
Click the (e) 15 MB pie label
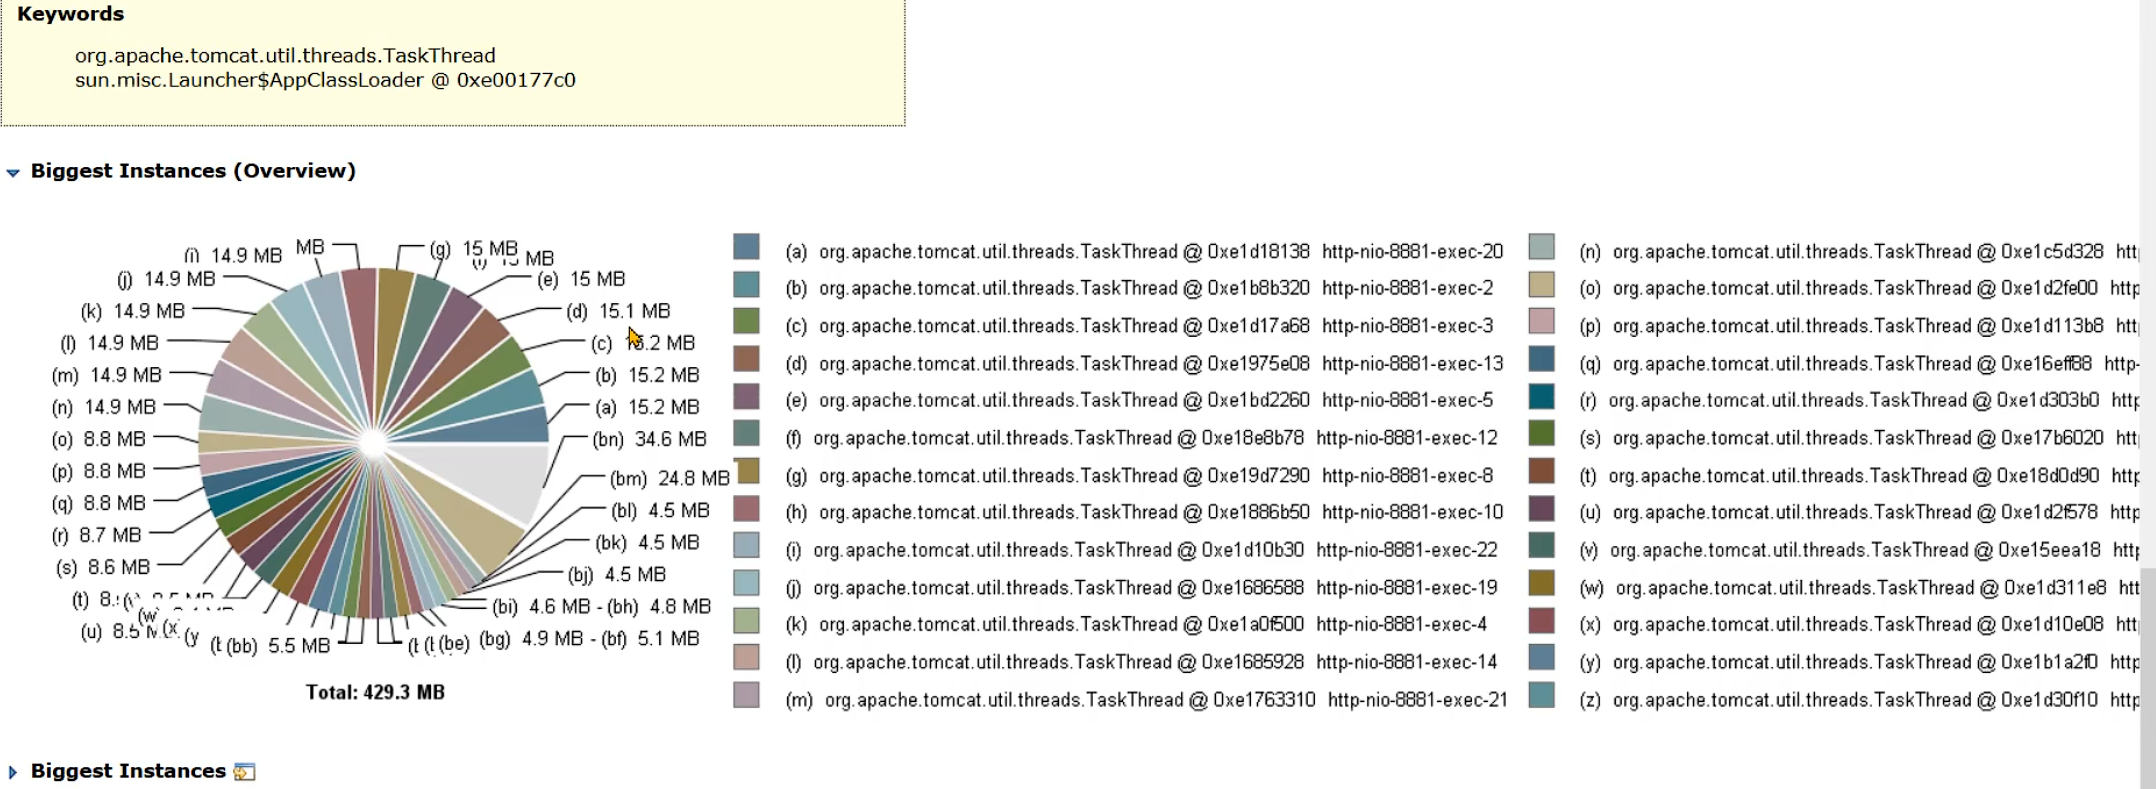[x=581, y=279]
